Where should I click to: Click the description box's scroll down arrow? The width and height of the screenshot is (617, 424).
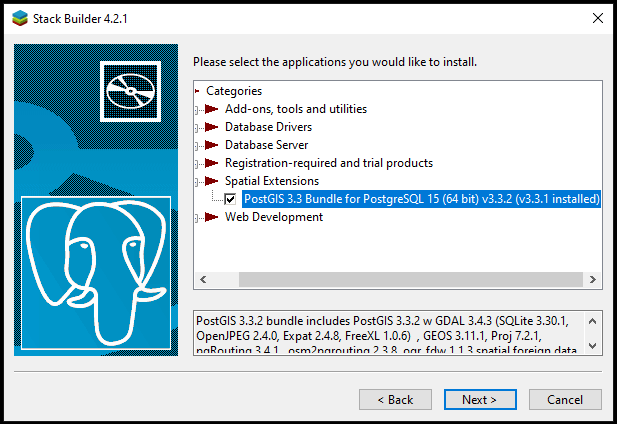coord(593,346)
